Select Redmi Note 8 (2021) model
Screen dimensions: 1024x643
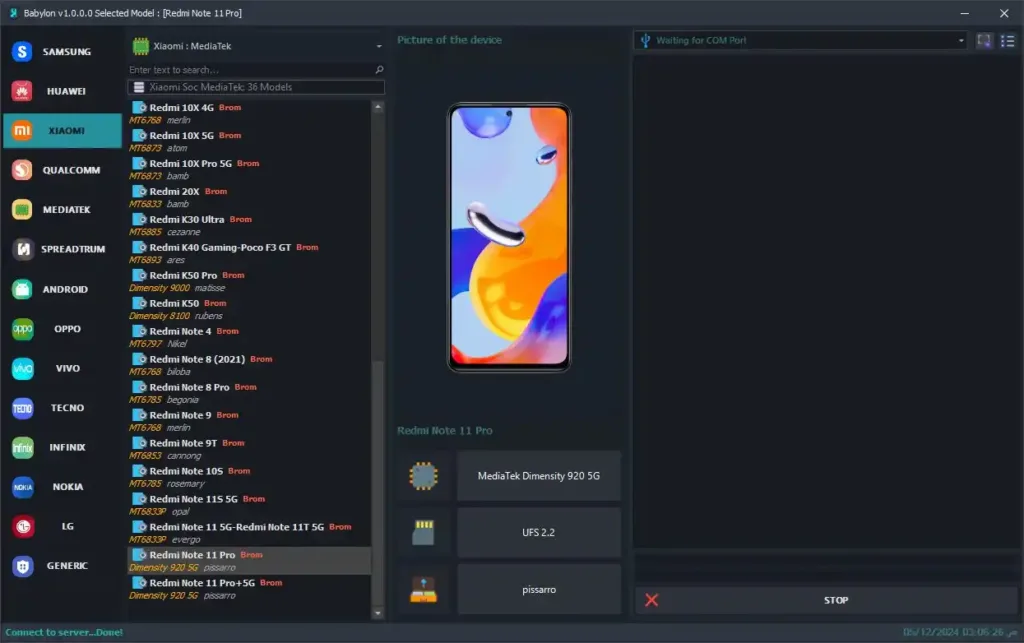(x=249, y=366)
